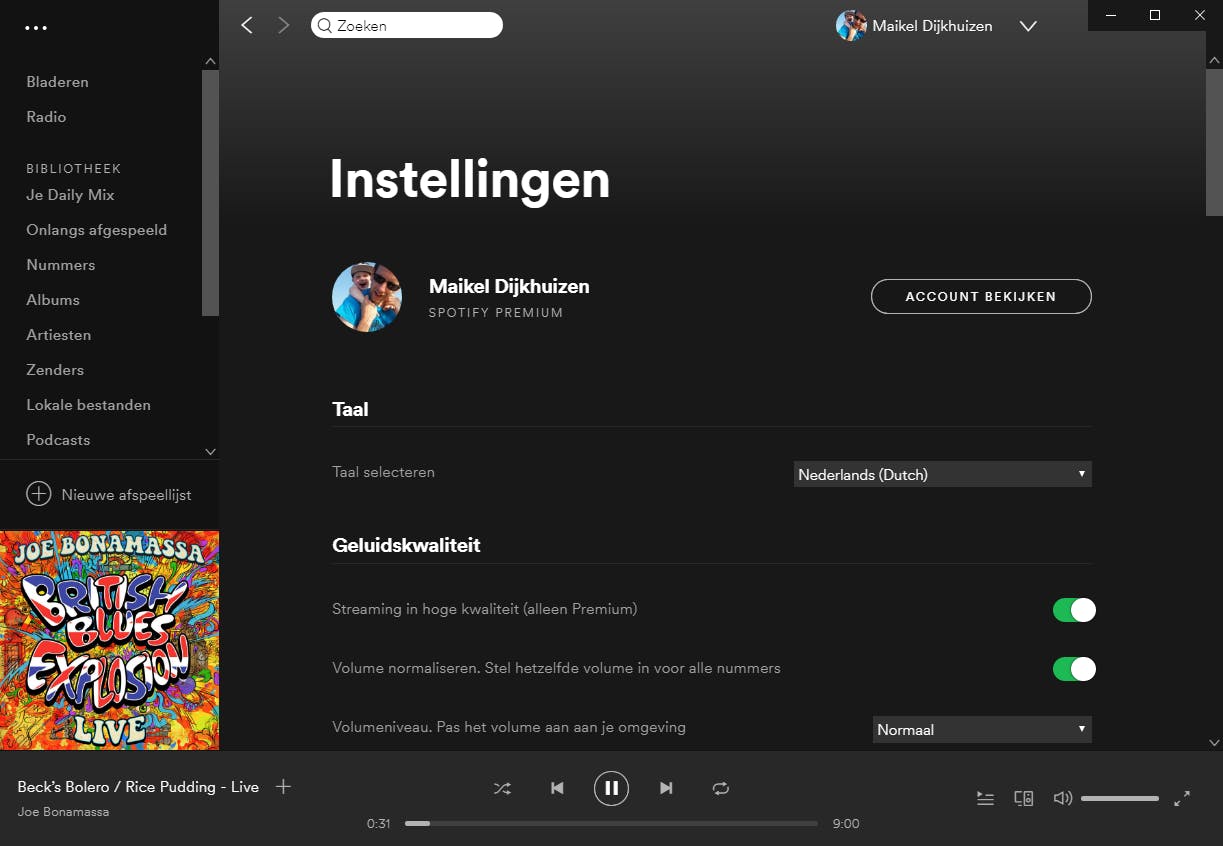Screen dimensions: 1223x846
Task: Disable streaming in hoge kwaliteit
Action: pos(1074,610)
